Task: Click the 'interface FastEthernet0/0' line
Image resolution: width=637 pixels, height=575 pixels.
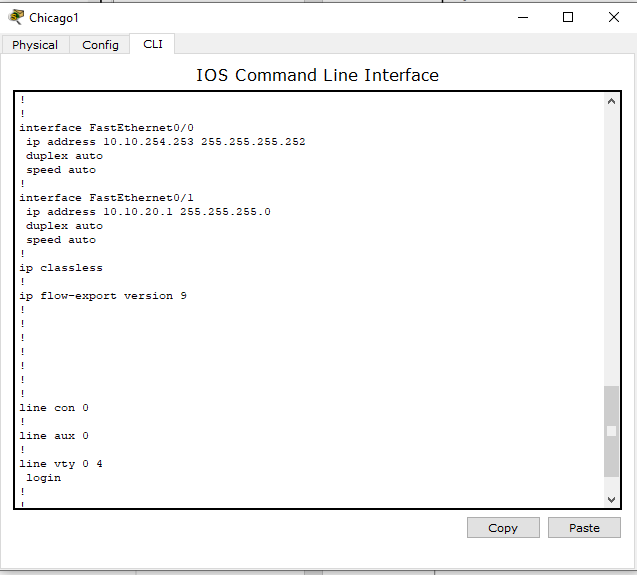Action: 92,128
